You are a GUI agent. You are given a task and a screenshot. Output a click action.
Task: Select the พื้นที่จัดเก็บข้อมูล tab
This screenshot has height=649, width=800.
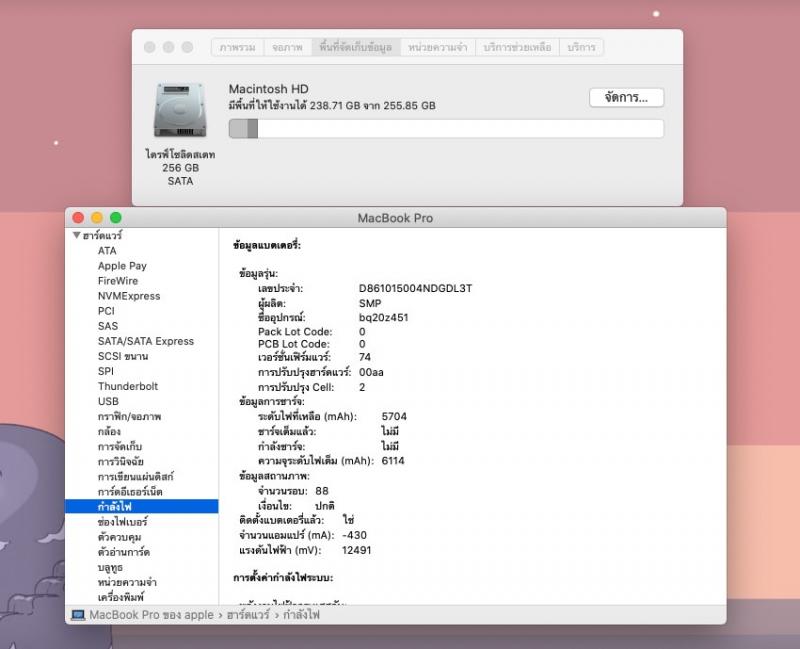pos(356,47)
